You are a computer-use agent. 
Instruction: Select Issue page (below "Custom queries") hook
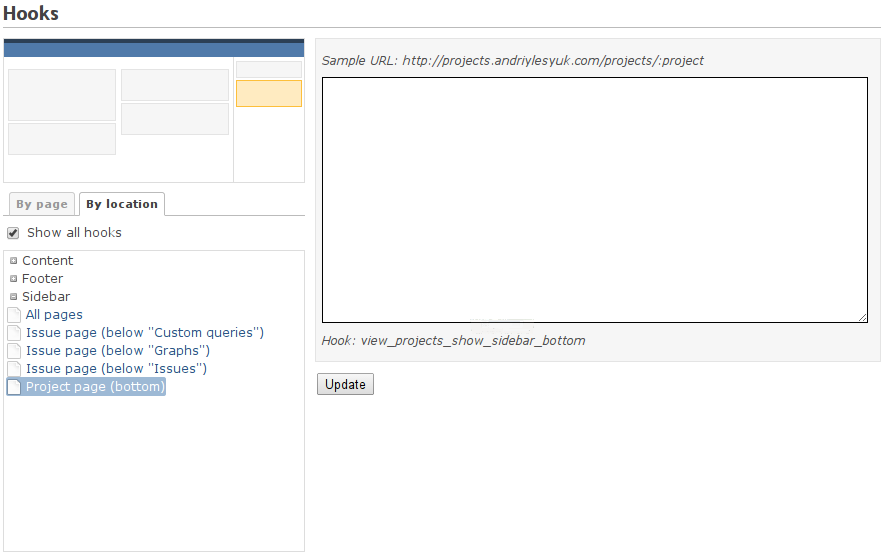tap(144, 332)
